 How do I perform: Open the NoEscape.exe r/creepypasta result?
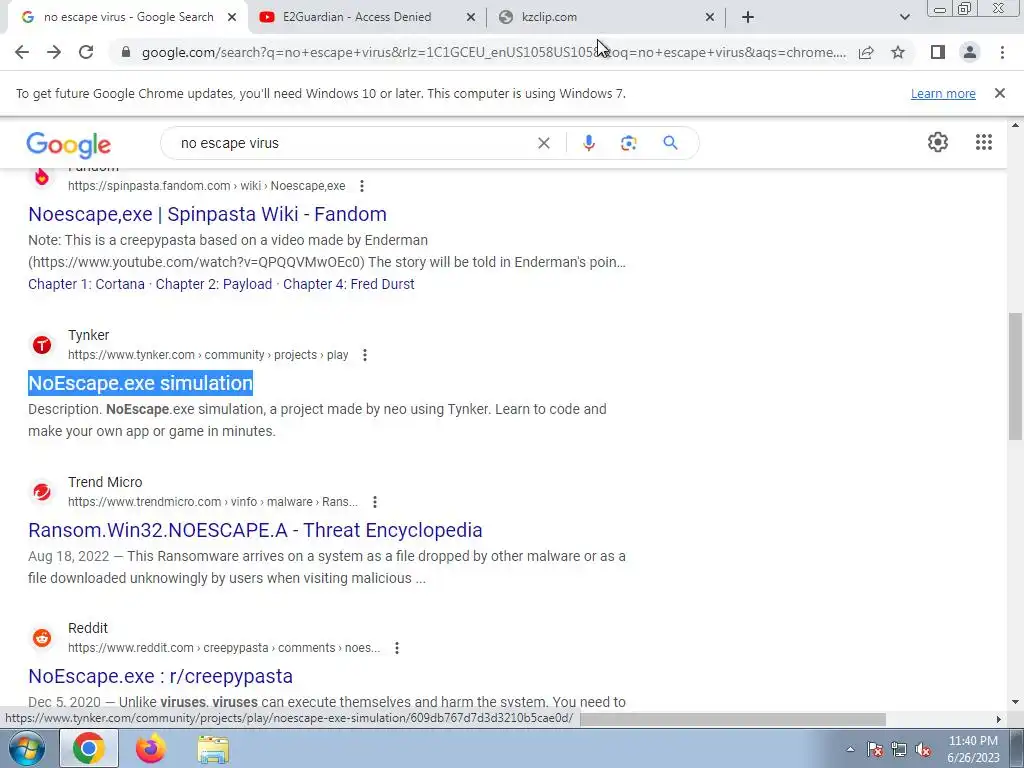161,677
